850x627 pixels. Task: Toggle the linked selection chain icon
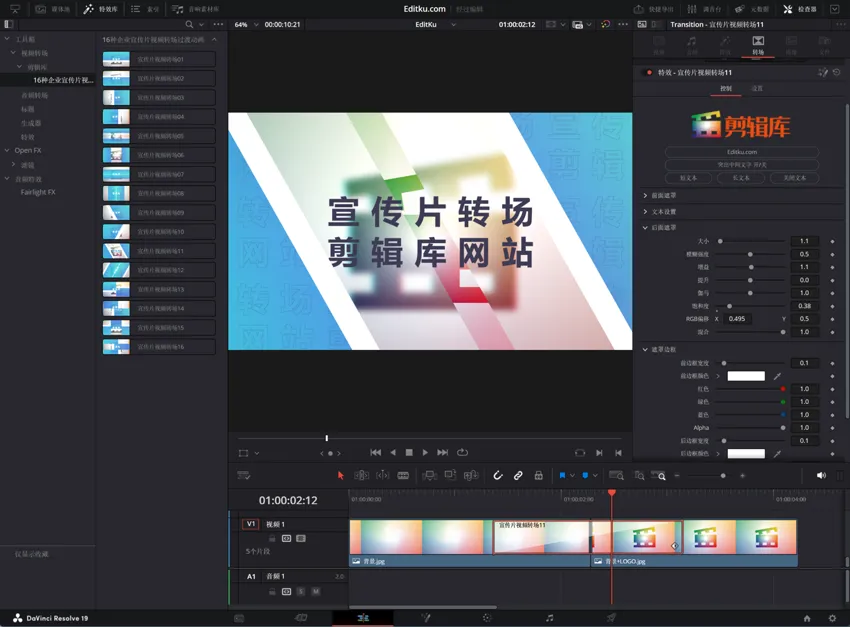pos(518,476)
